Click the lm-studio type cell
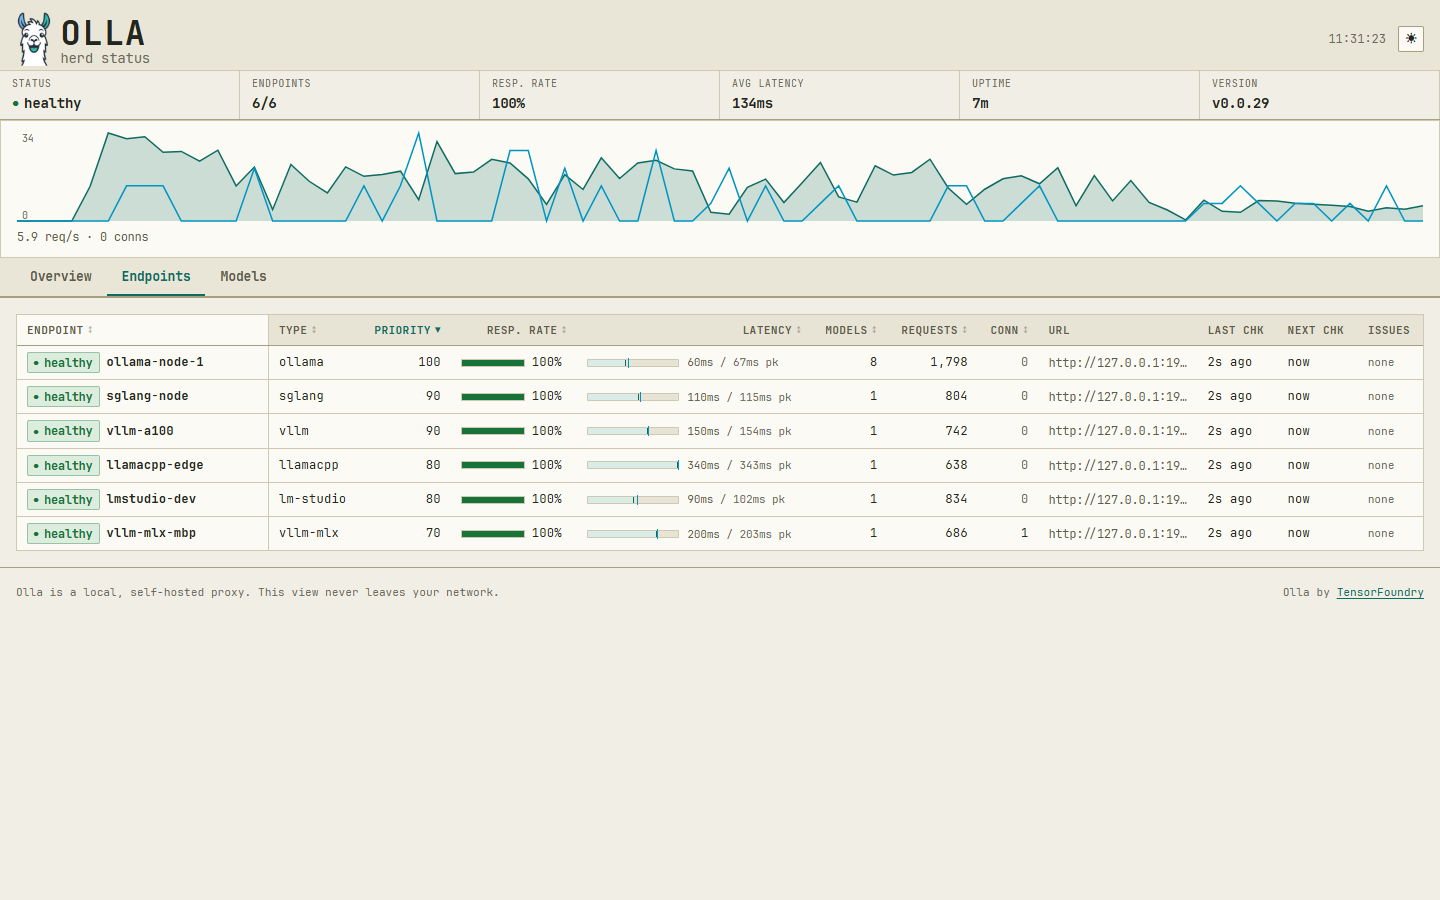The width and height of the screenshot is (1440, 900). (x=312, y=499)
